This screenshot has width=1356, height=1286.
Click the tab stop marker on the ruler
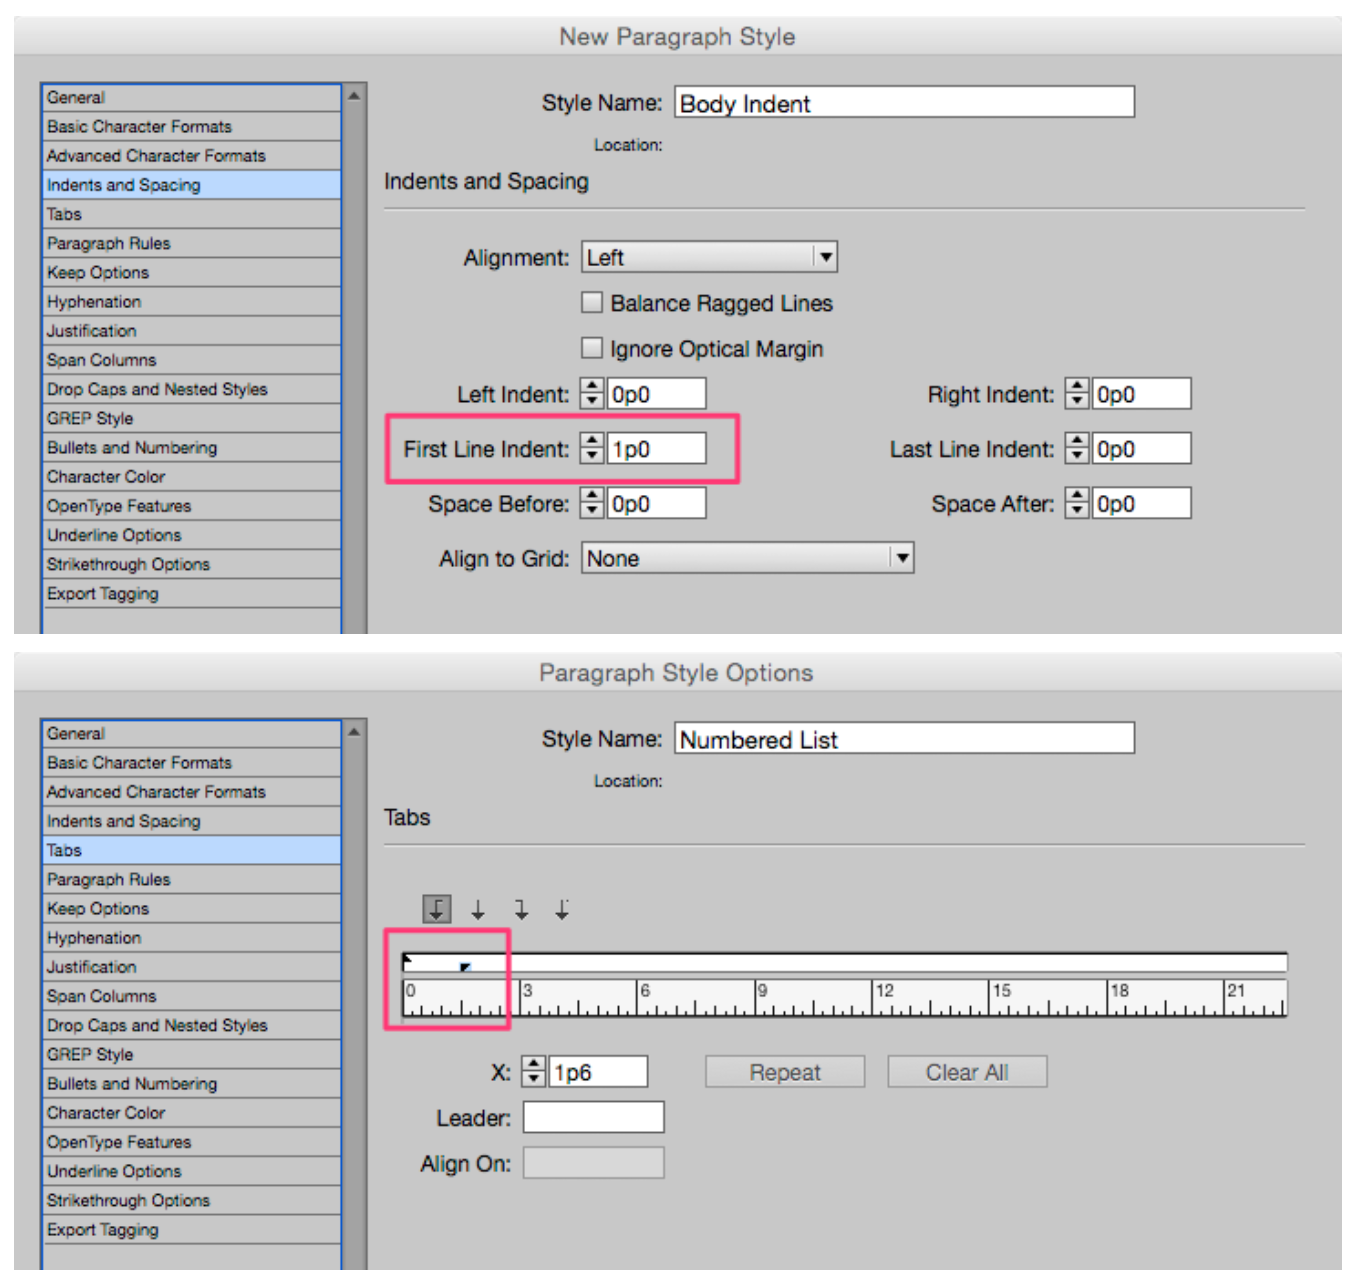465,967
